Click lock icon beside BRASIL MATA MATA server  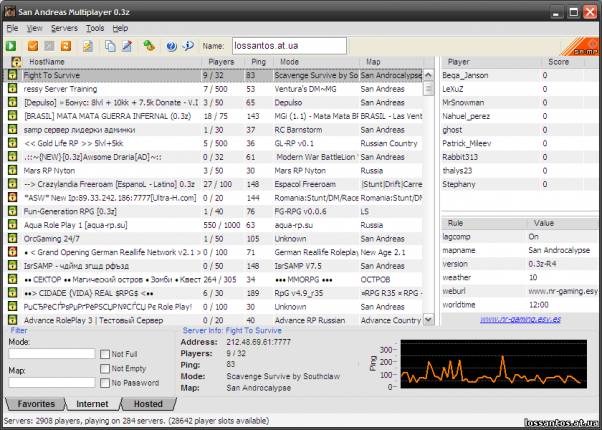click(13, 116)
